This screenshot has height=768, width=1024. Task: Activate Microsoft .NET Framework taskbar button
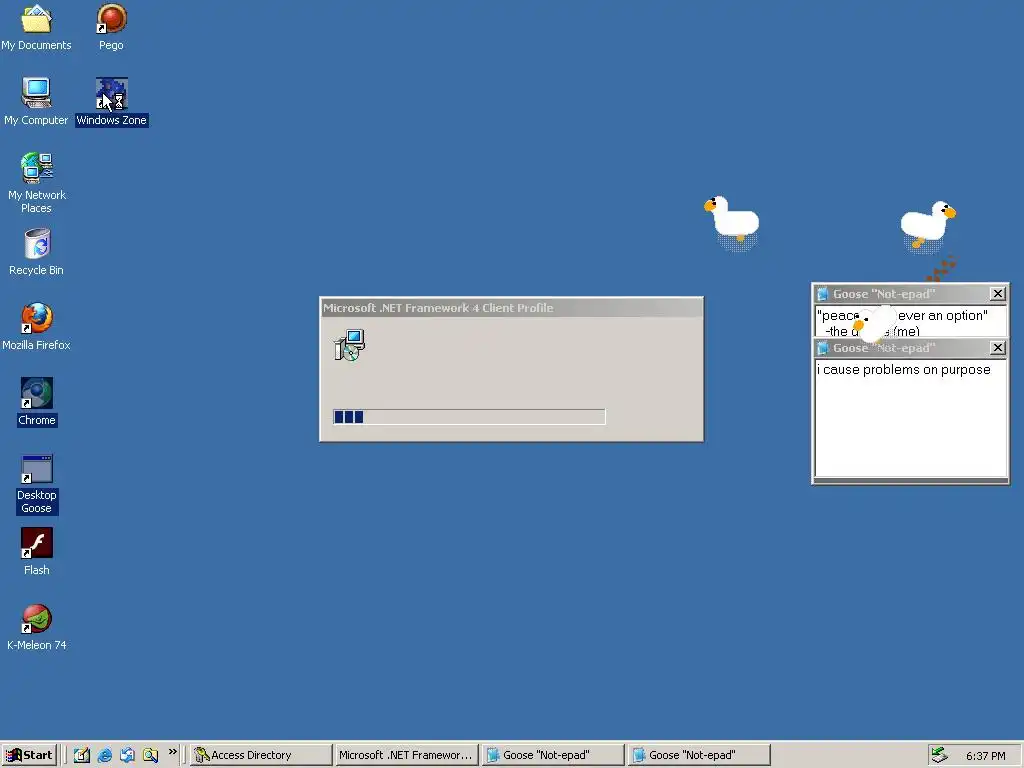coord(406,755)
